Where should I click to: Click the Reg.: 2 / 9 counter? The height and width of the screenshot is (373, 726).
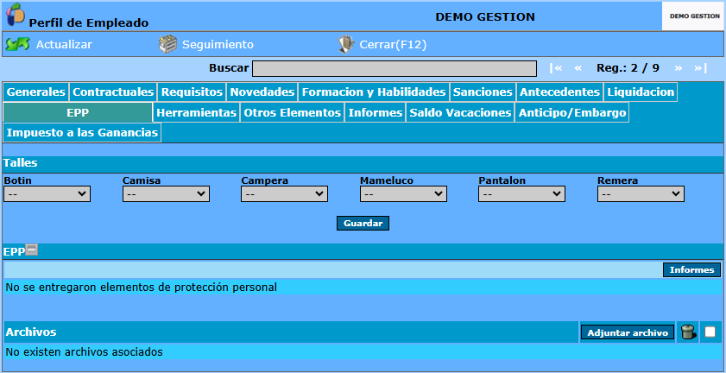(628, 68)
